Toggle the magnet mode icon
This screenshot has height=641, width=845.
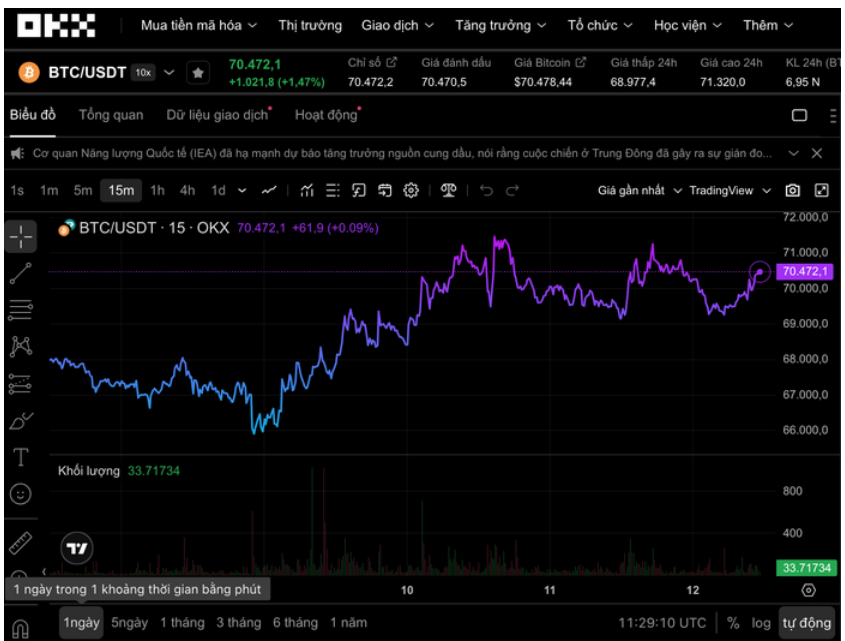[20, 629]
